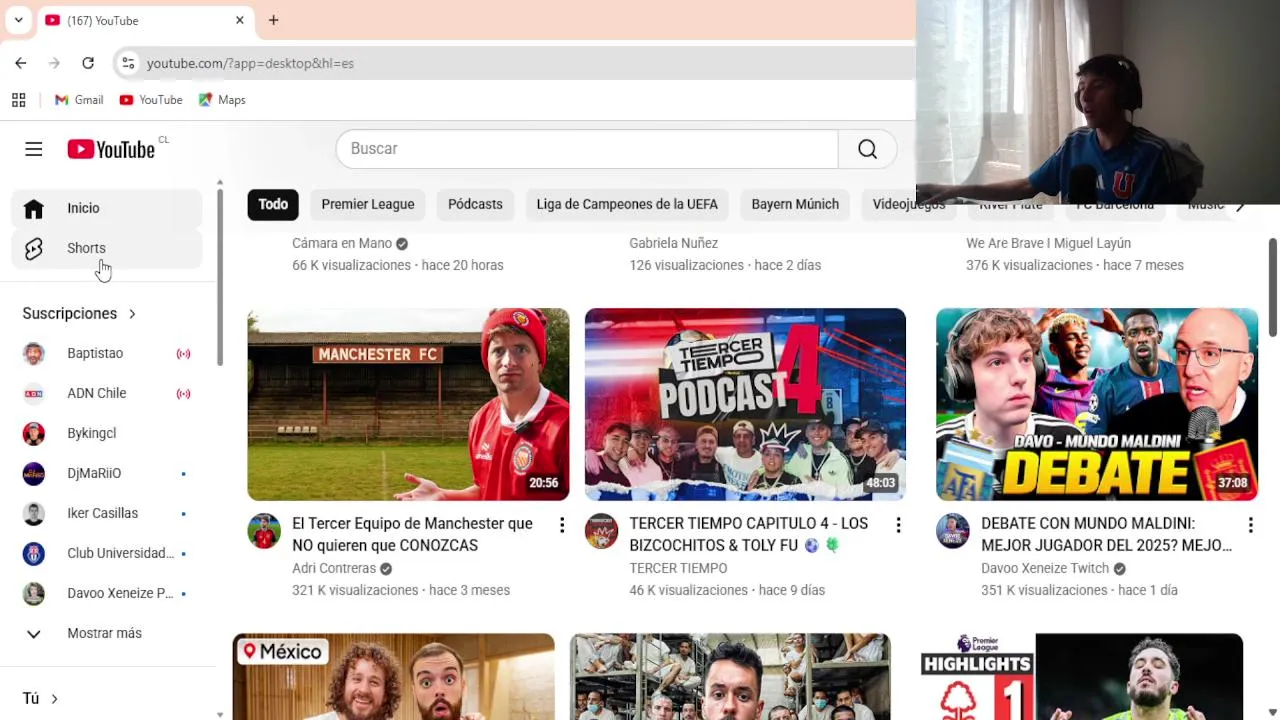1280x720 pixels.
Task: Expand Mostrar más subscriptions
Action: point(107,633)
